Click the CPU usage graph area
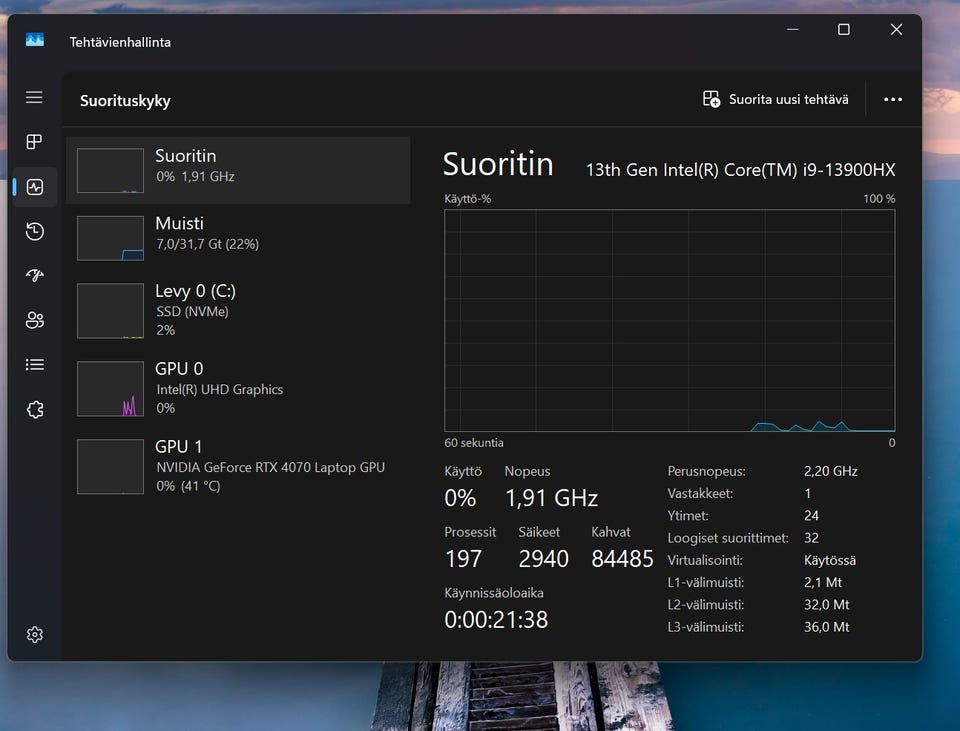The height and width of the screenshot is (731, 960). pyautogui.click(x=669, y=320)
